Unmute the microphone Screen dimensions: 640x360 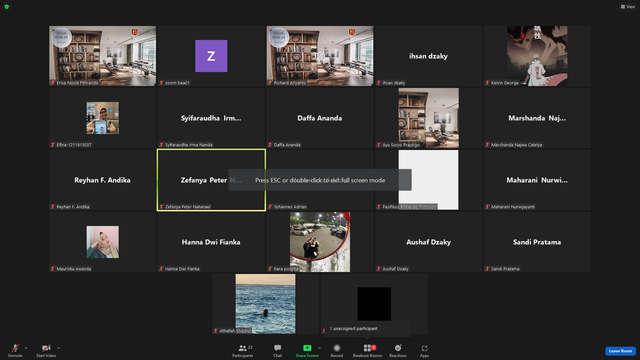(15, 350)
